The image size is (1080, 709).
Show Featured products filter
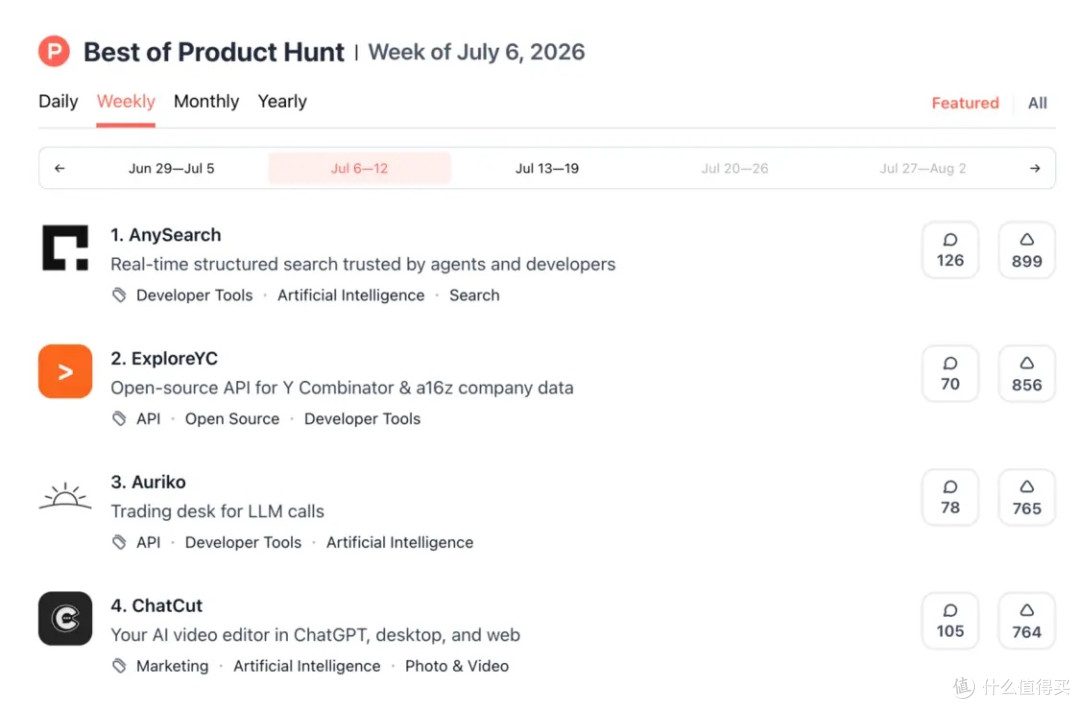[x=965, y=103]
